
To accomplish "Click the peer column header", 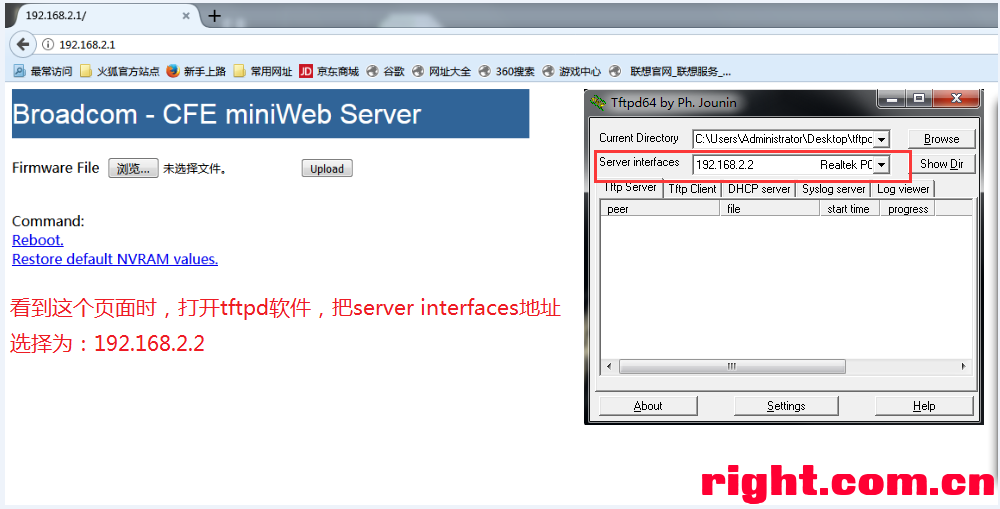I will click(x=660, y=209).
